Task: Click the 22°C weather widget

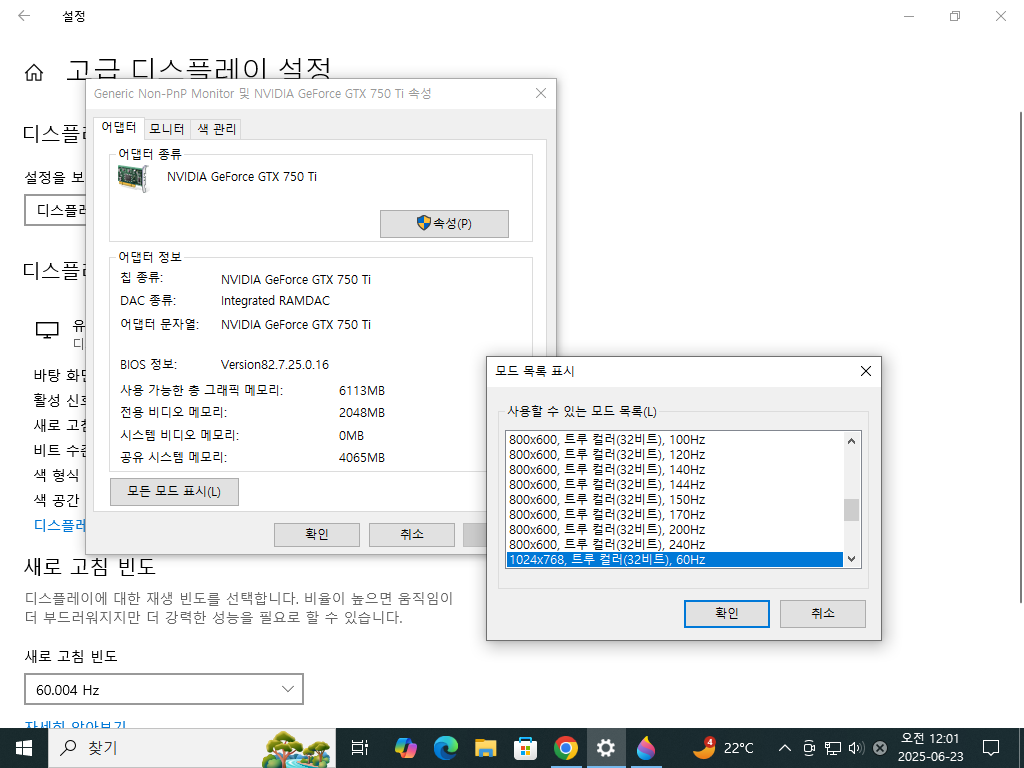Action: pyautogui.click(x=724, y=748)
